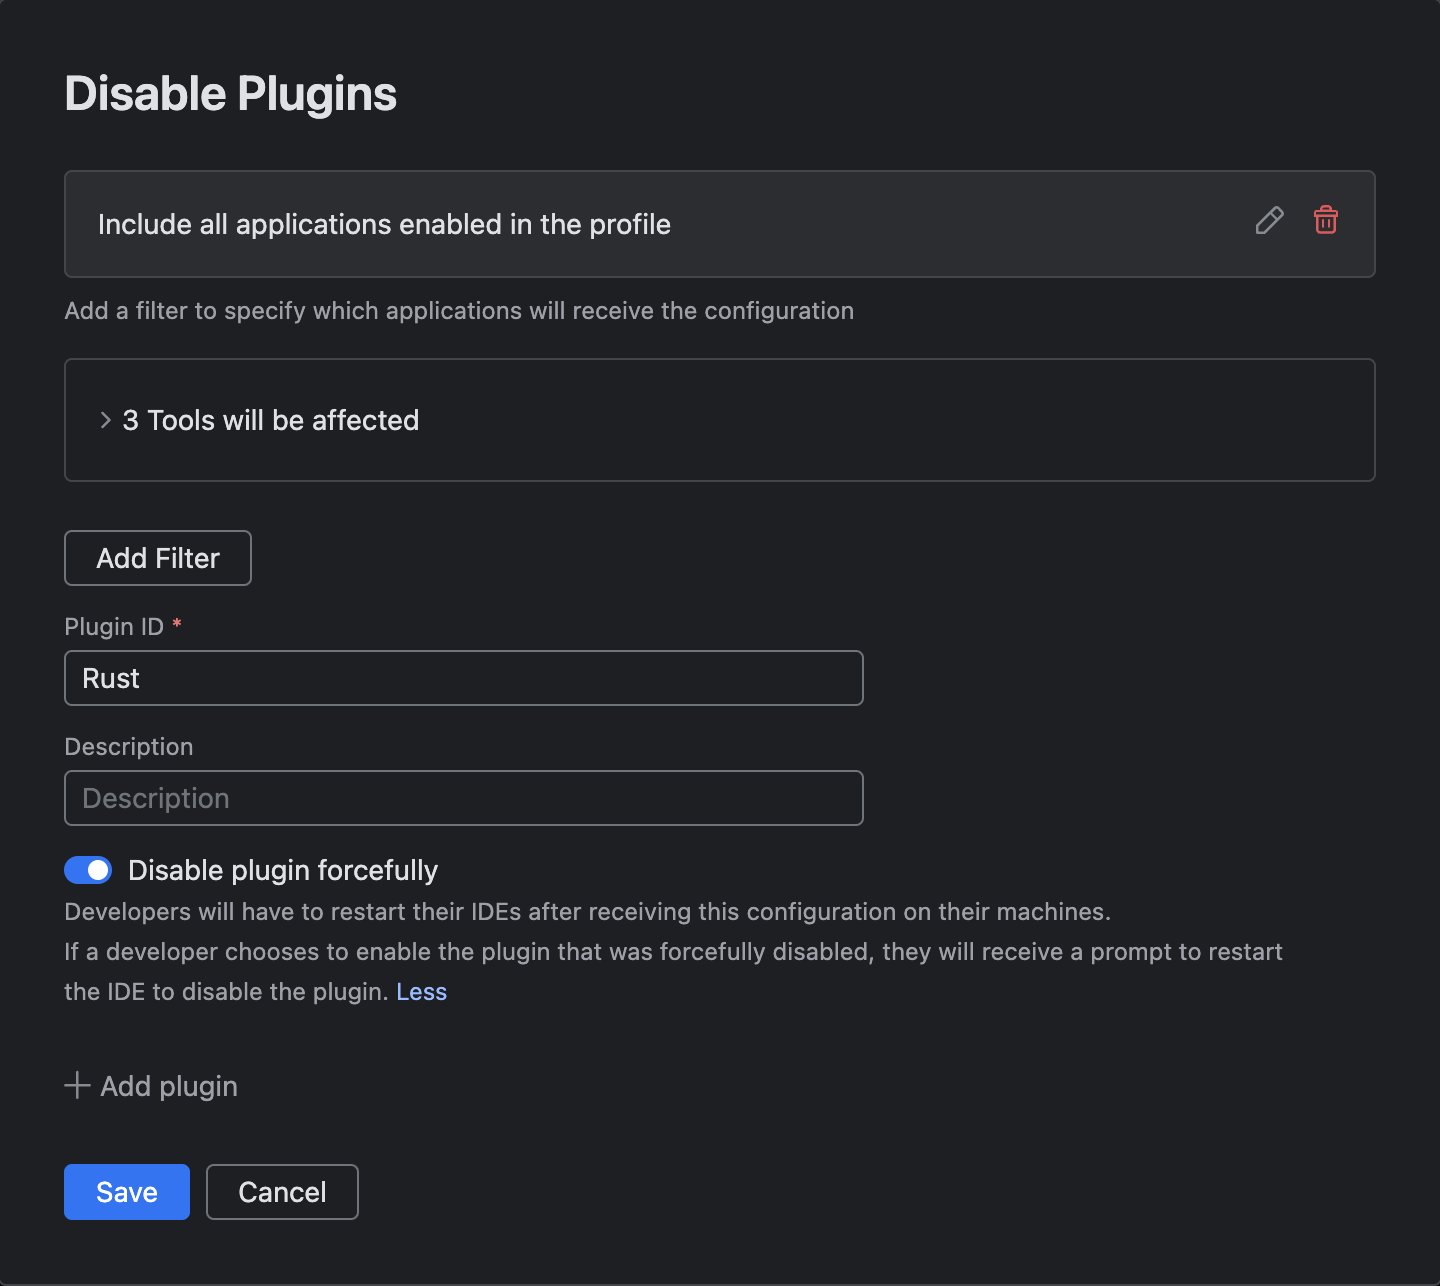Click the plus icon next to Add plugin
Viewport: 1440px width, 1286px height.
[77, 1085]
